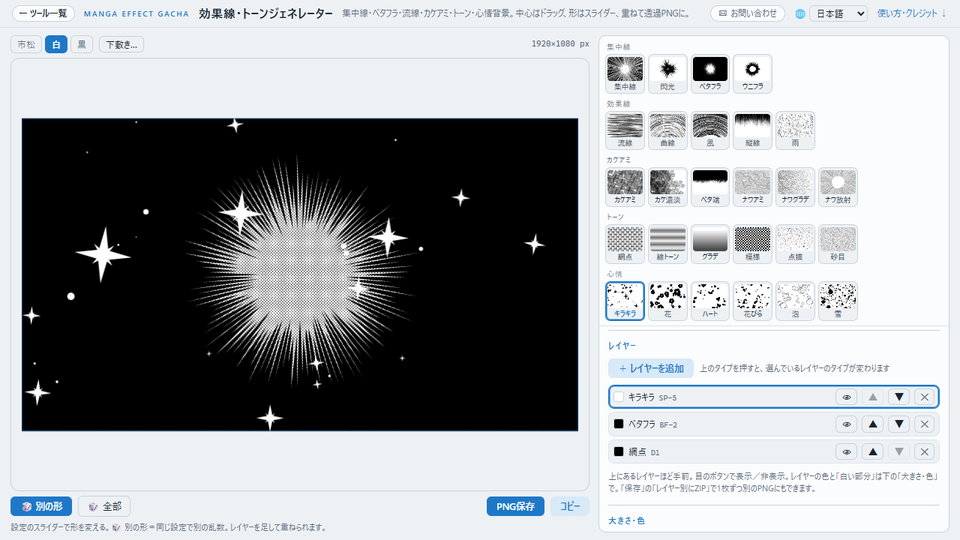Randomize everything with 全部 button
The image size is (960, 540).
[104, 506]
